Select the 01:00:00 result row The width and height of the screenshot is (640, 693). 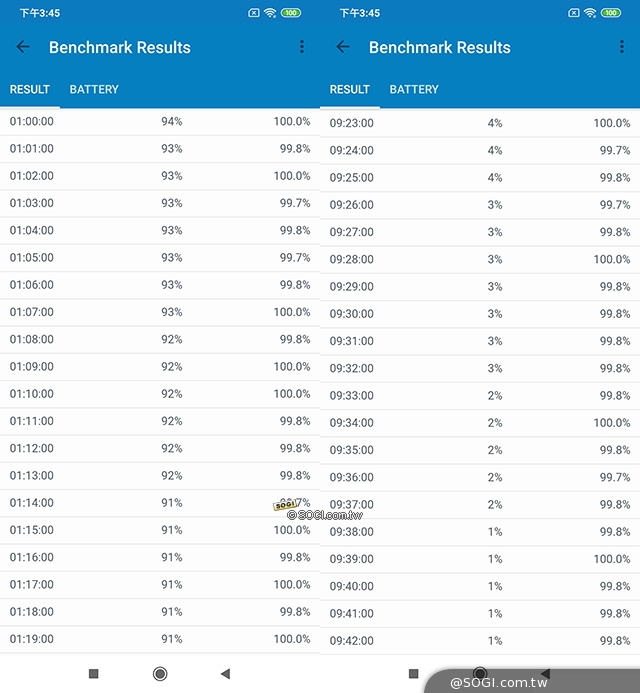click(x=160, y=121)
